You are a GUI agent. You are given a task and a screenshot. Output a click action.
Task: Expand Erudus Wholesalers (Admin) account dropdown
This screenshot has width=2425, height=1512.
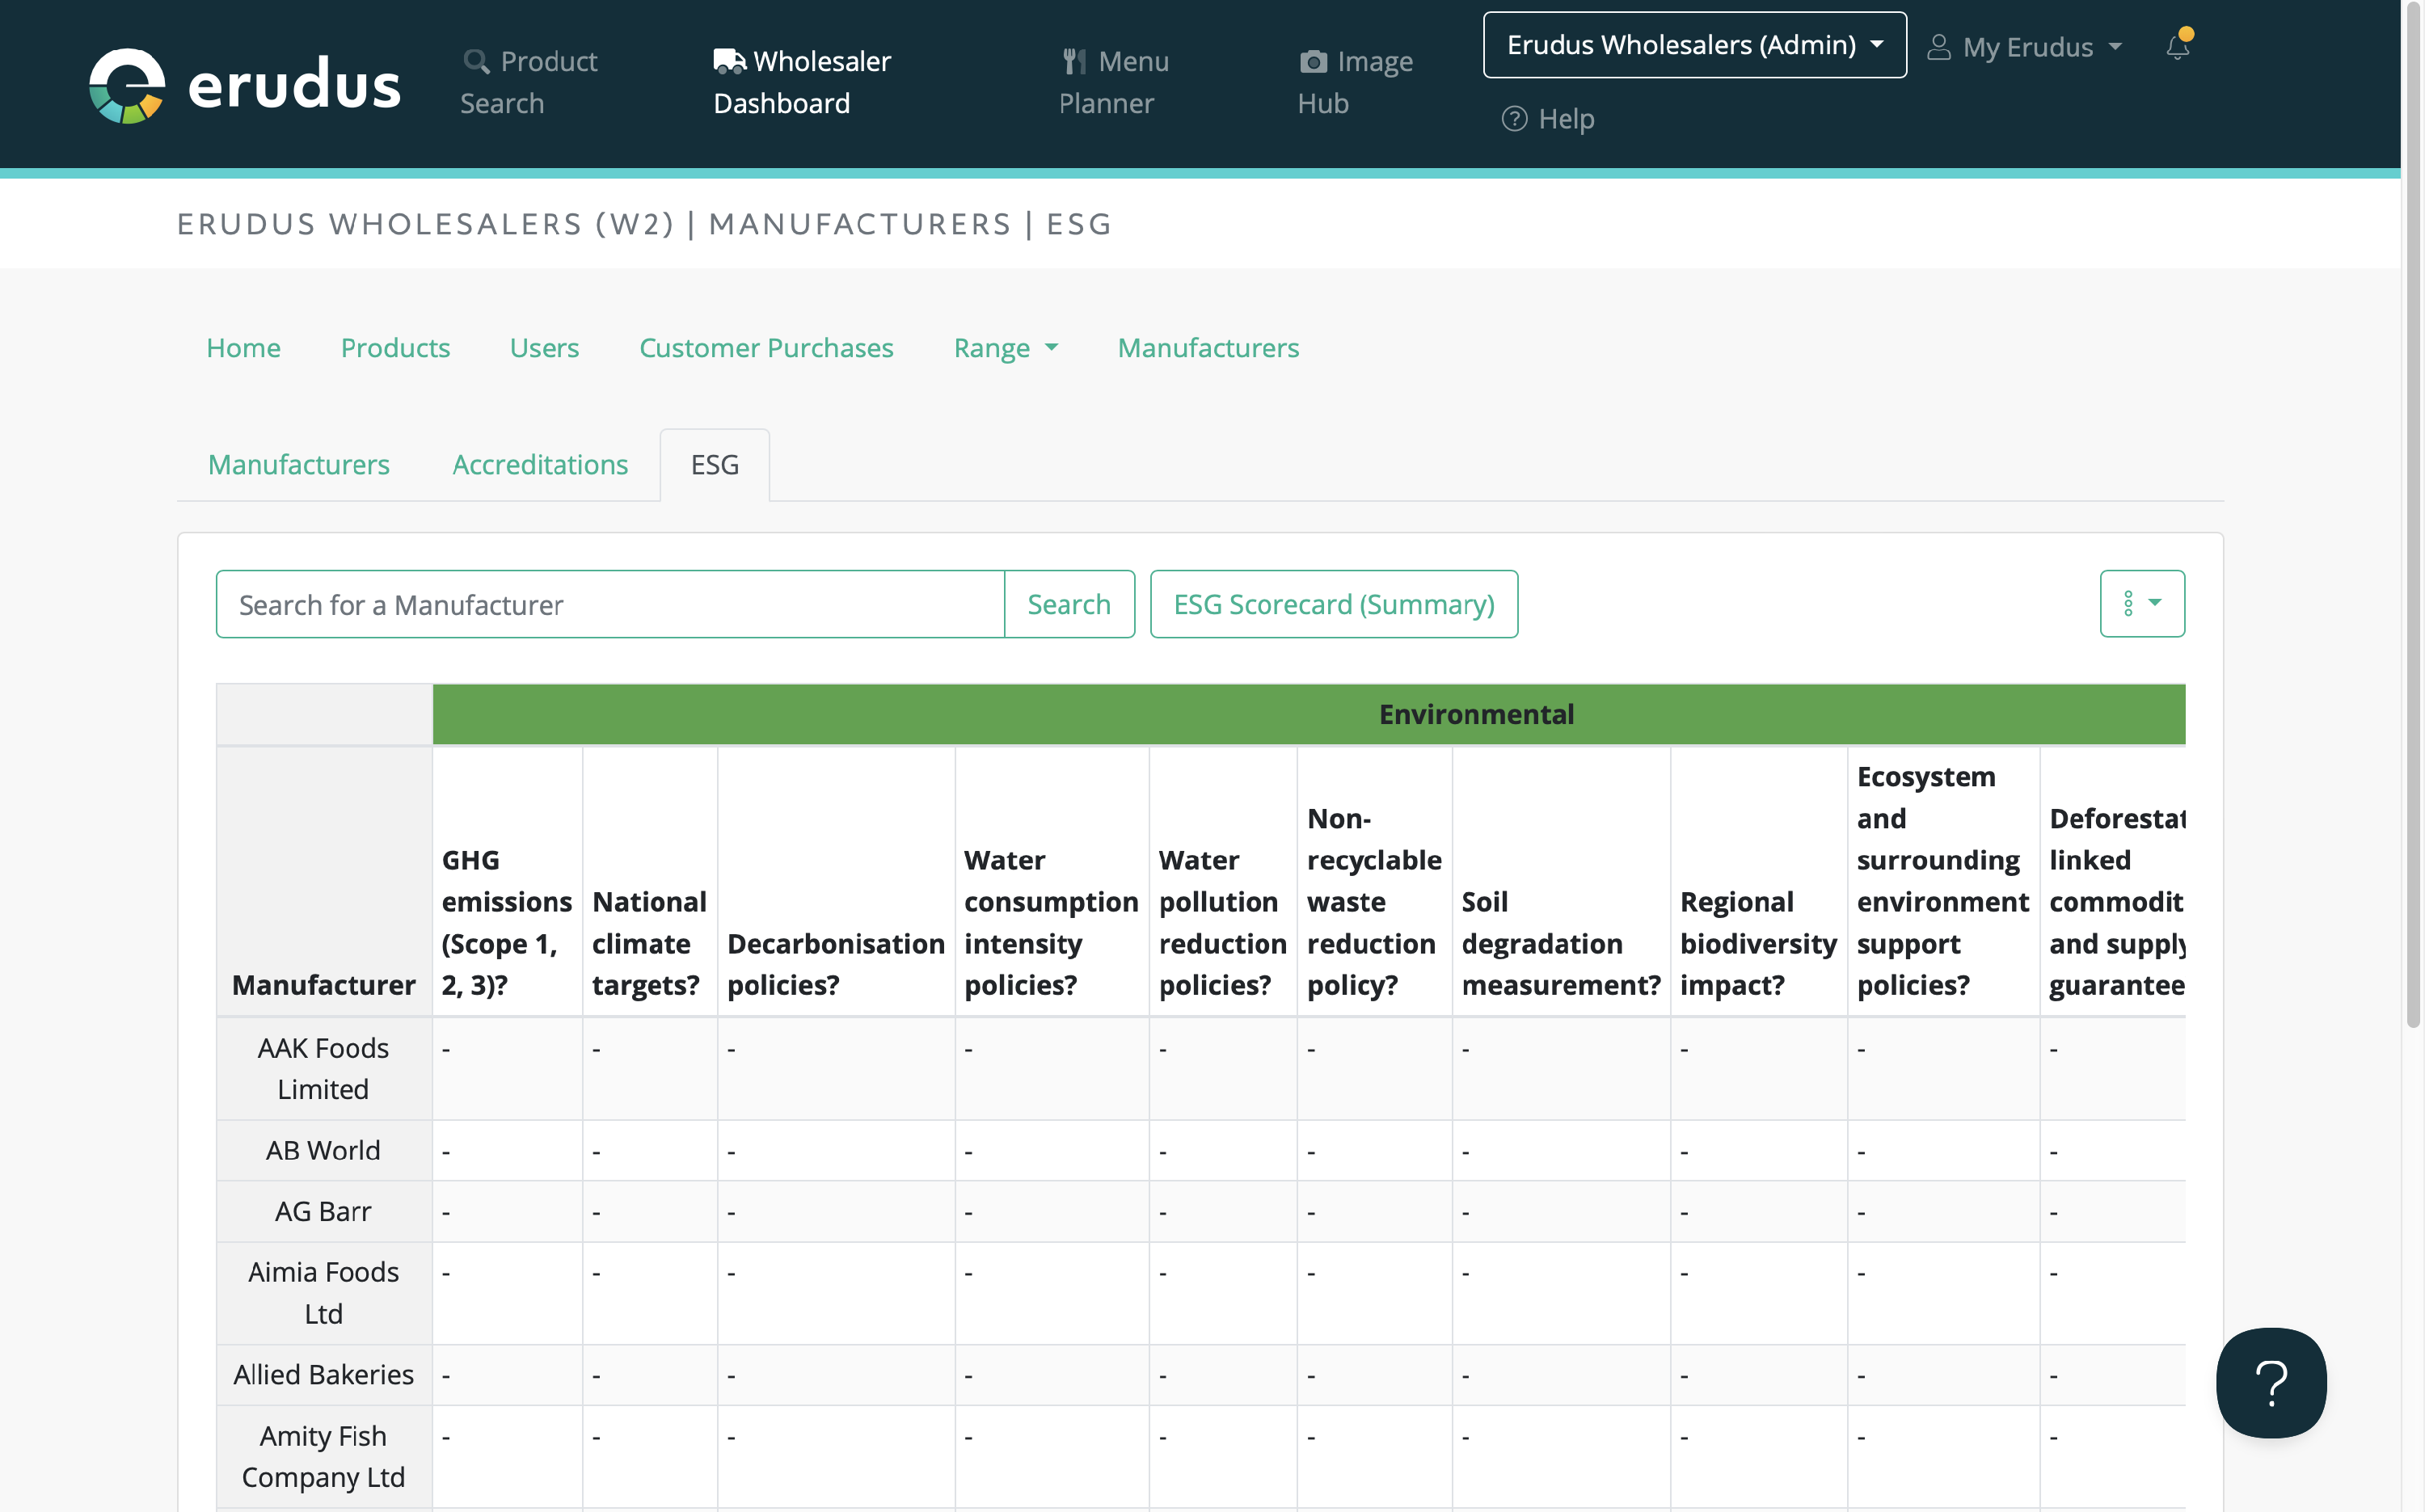pyautogui.click(x=1694, y=45)
